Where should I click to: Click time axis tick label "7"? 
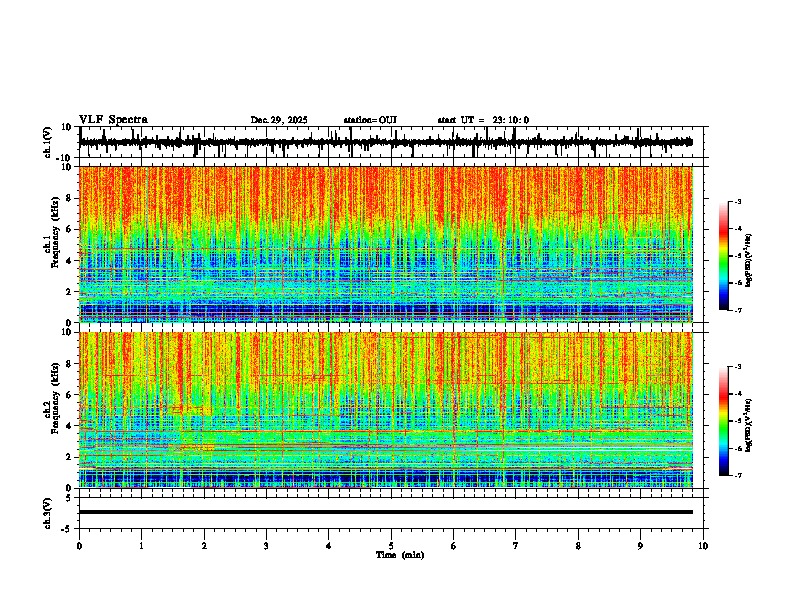[x=516, y=546]
